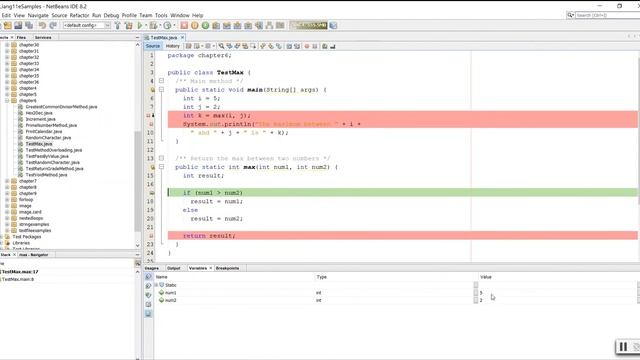
Task: Click the Save All toolbar icon
Action: 29,25
